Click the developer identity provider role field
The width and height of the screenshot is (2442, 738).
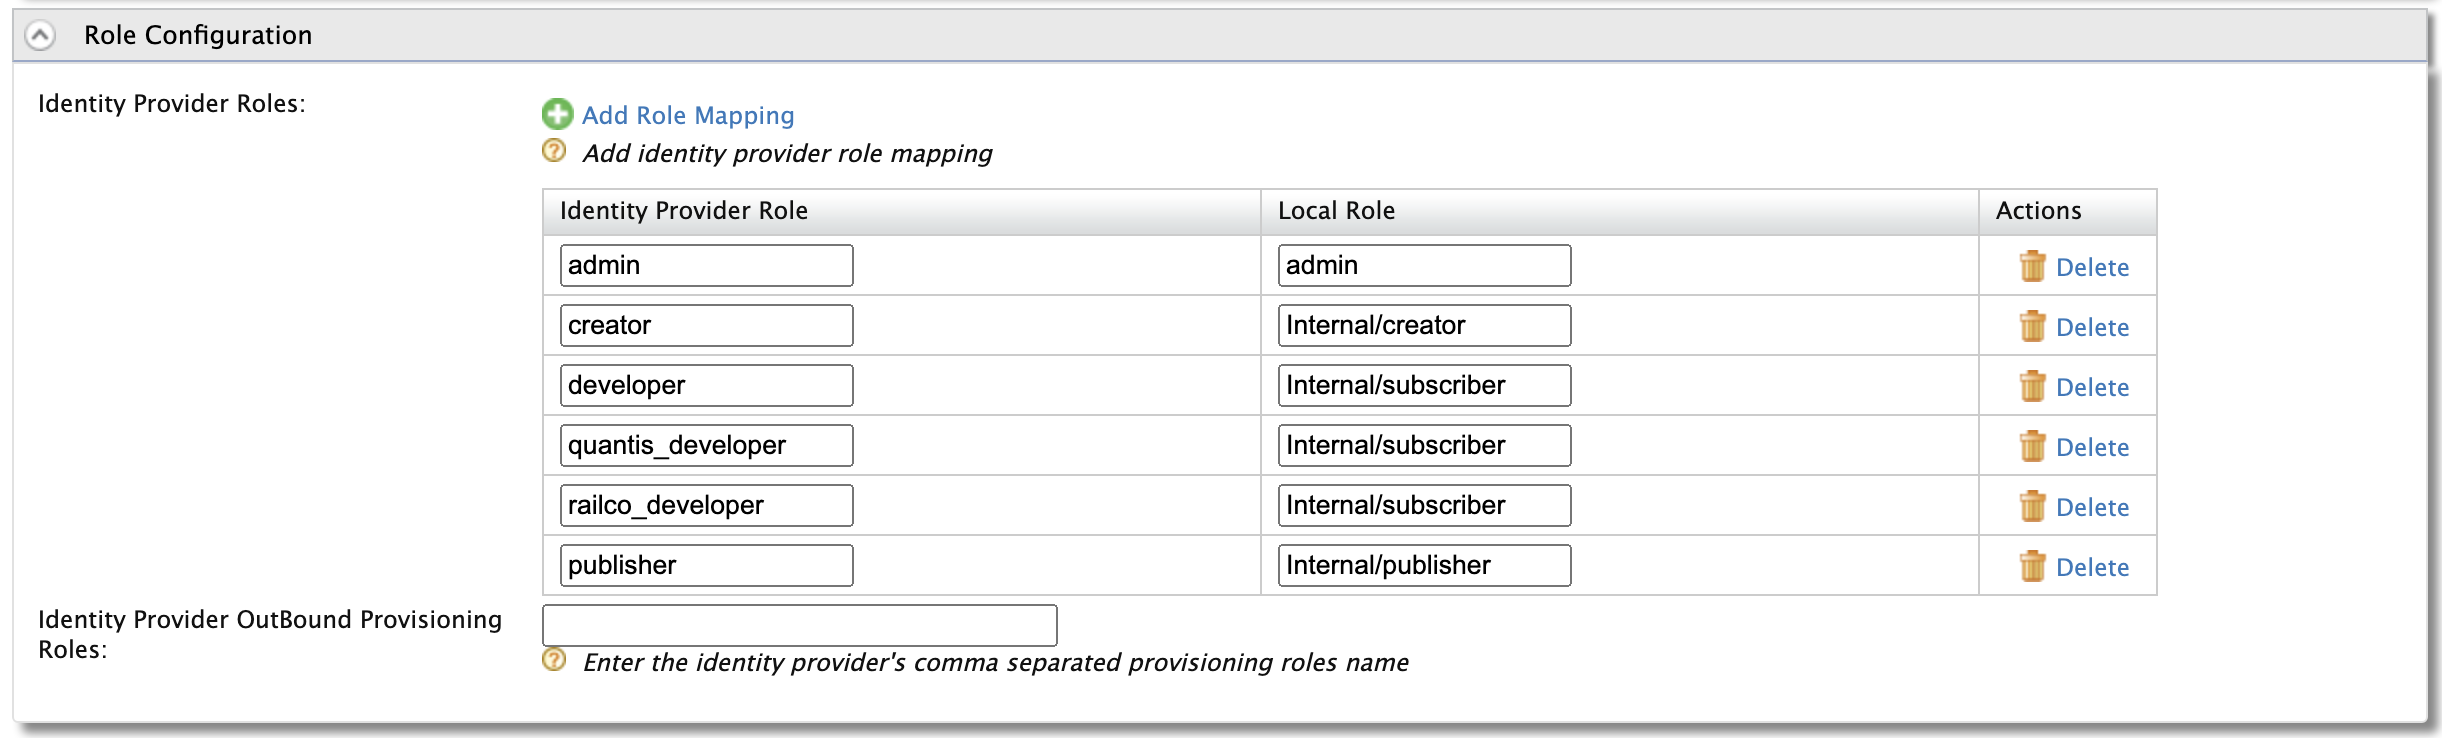coord(707,385)
